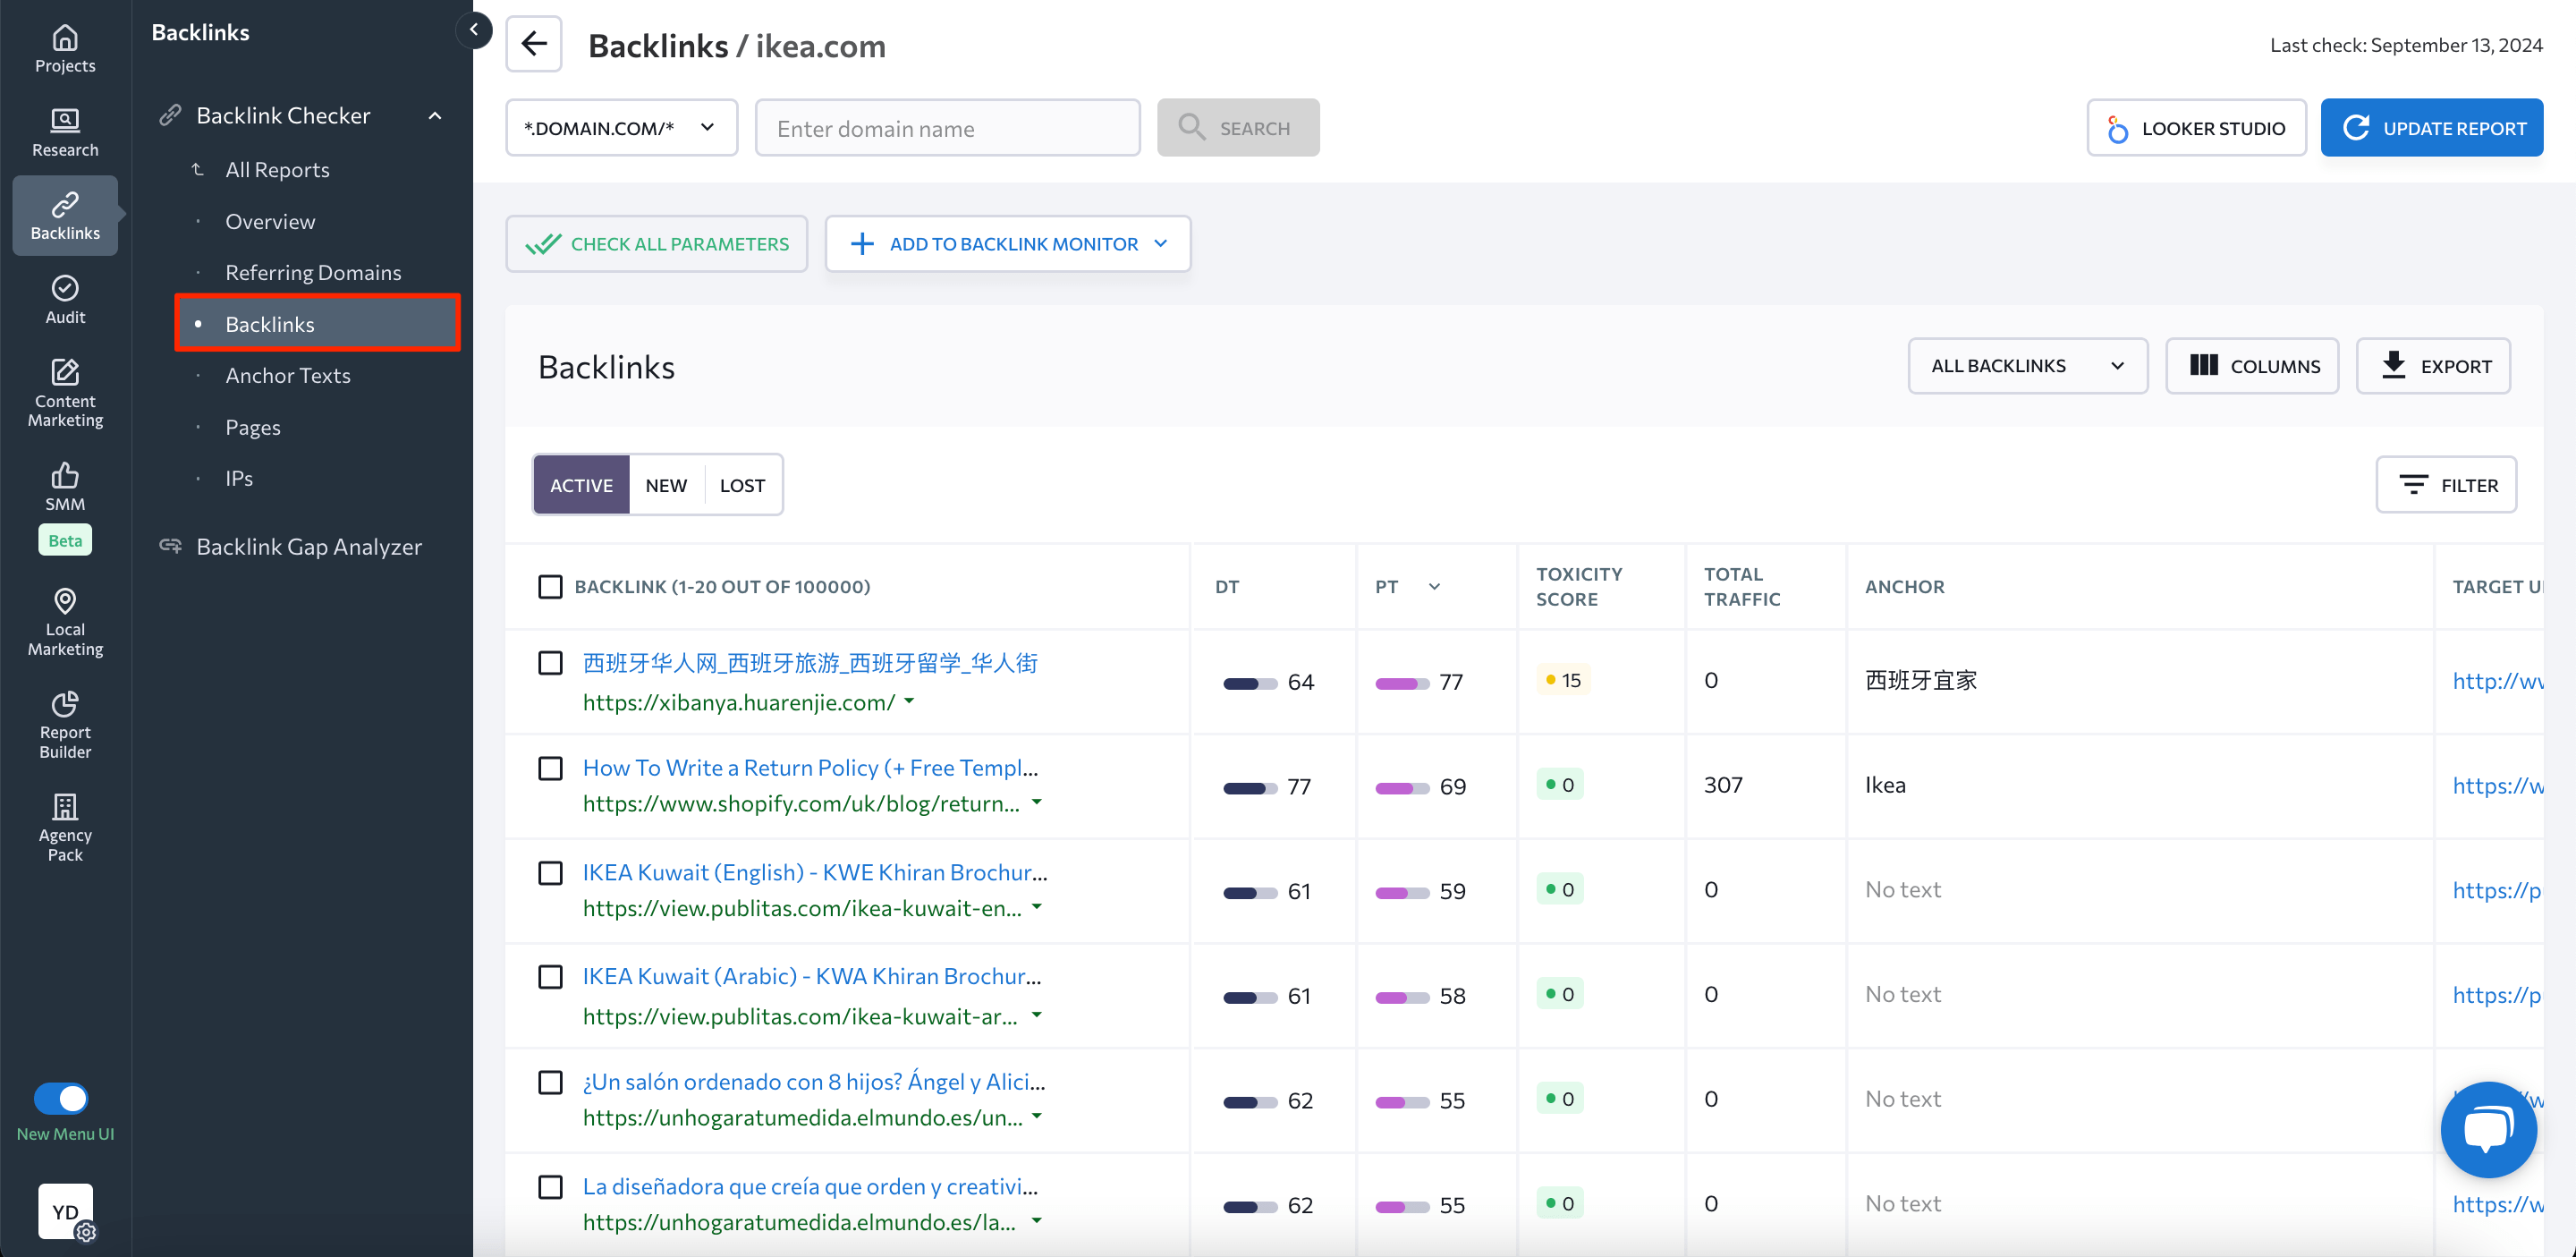Open Overview in Backlink Checker menu
Image resolution: width=2576 pixels, height=1257 pixels.
click(x=270, y=221)
